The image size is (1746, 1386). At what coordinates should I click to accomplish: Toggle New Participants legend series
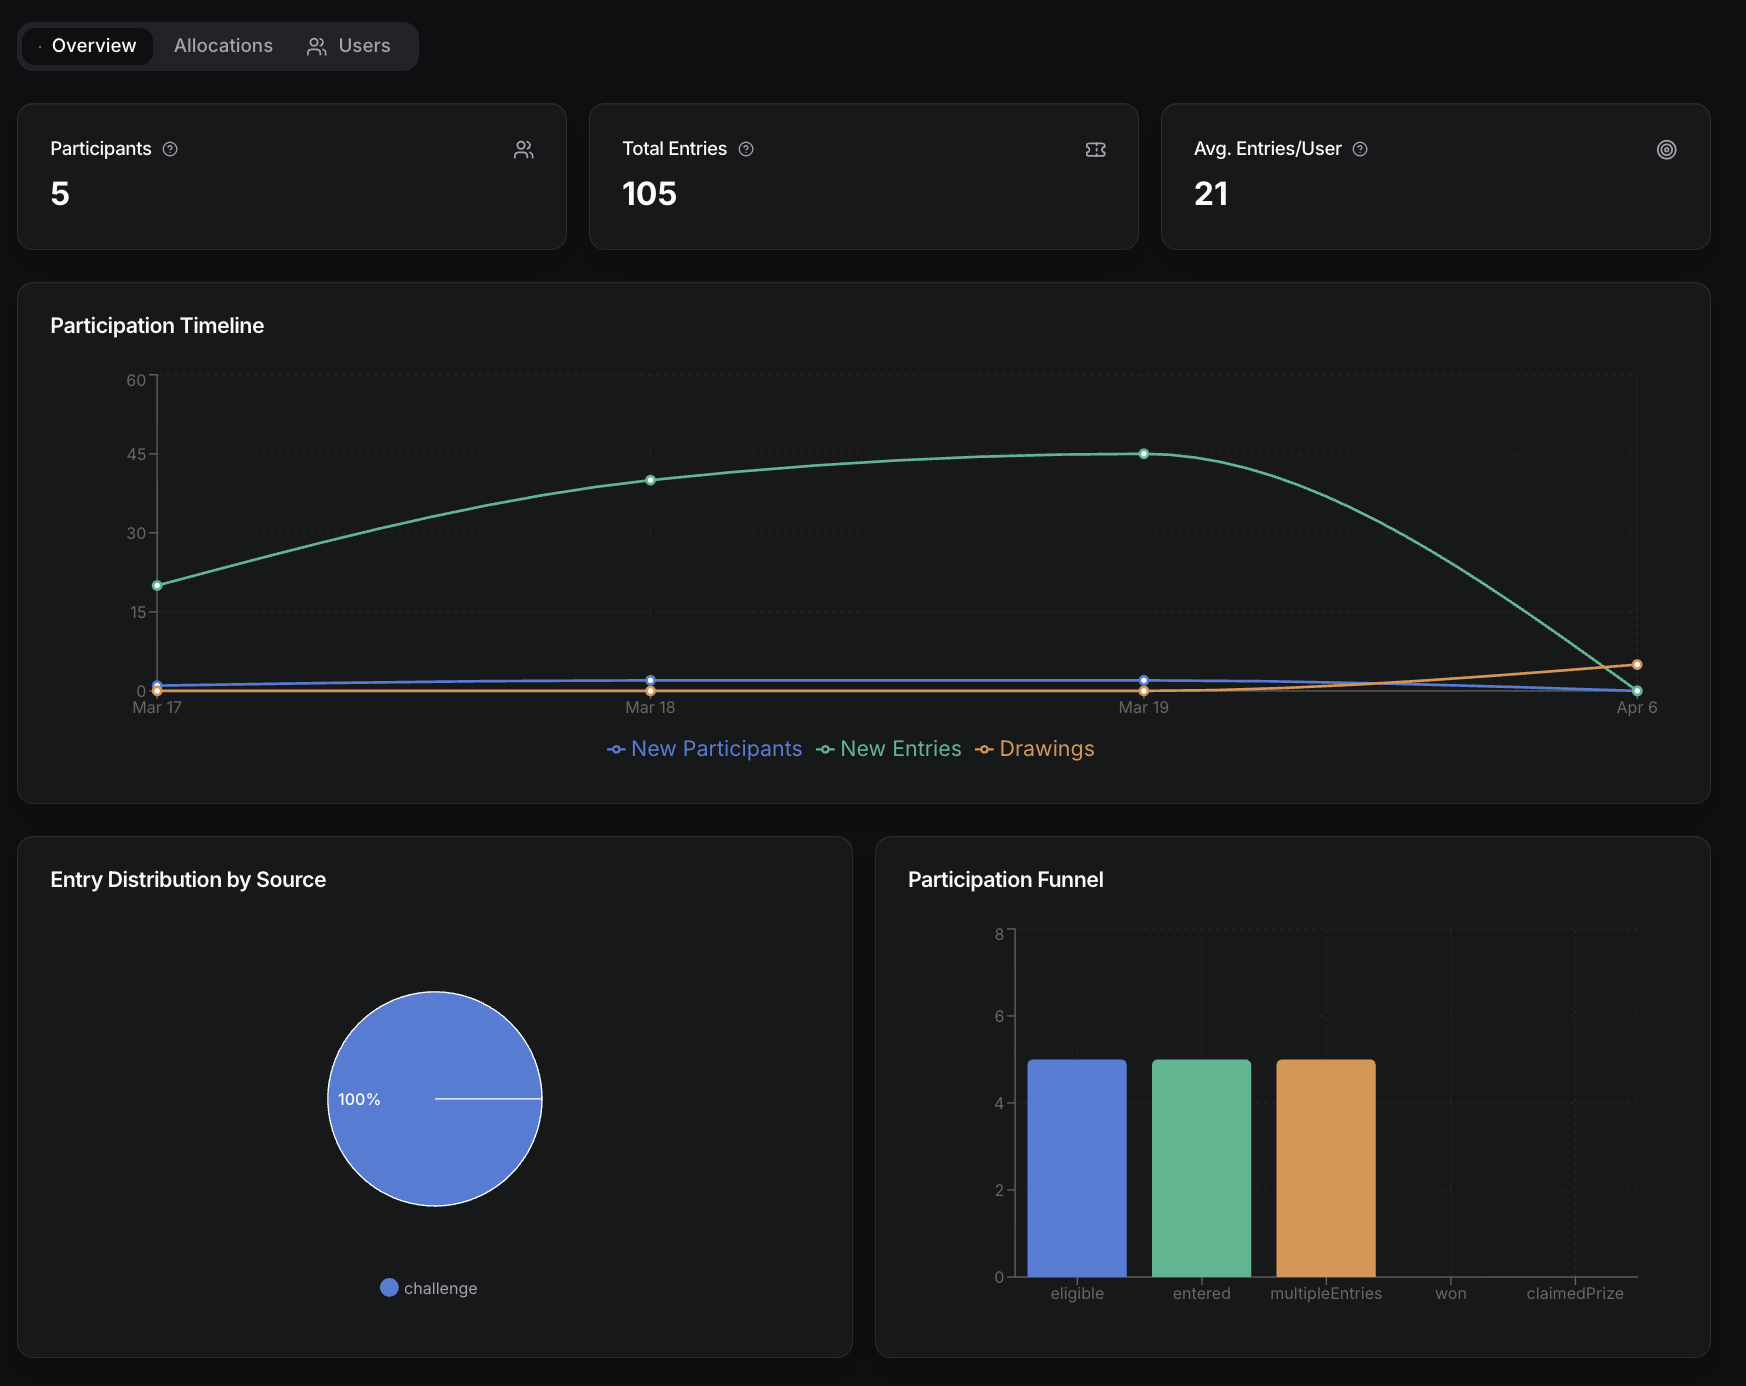pyautogui.click(x=704, y=749)
